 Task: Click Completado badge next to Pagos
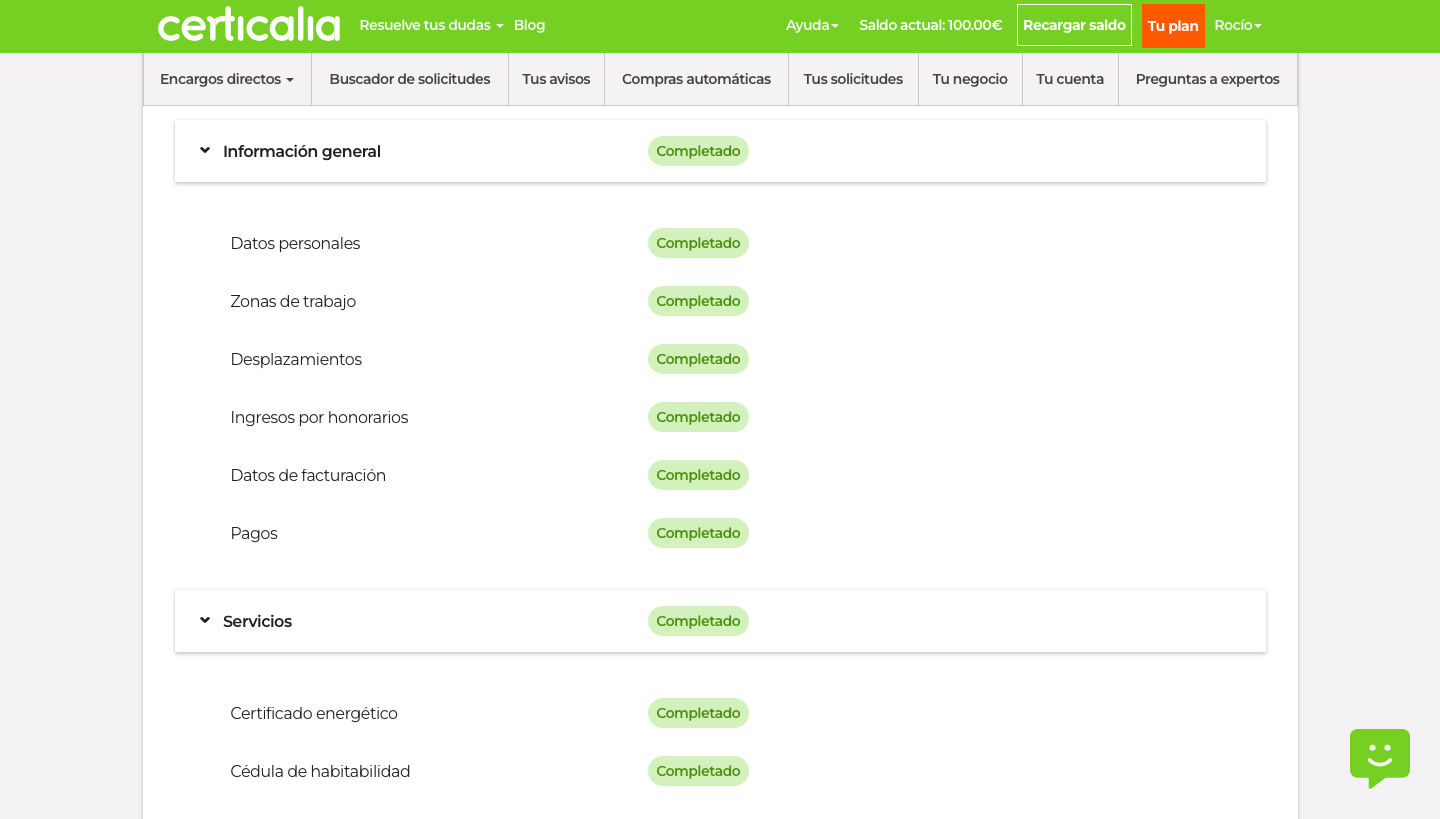pyautogui.click(x=698, y=533)
